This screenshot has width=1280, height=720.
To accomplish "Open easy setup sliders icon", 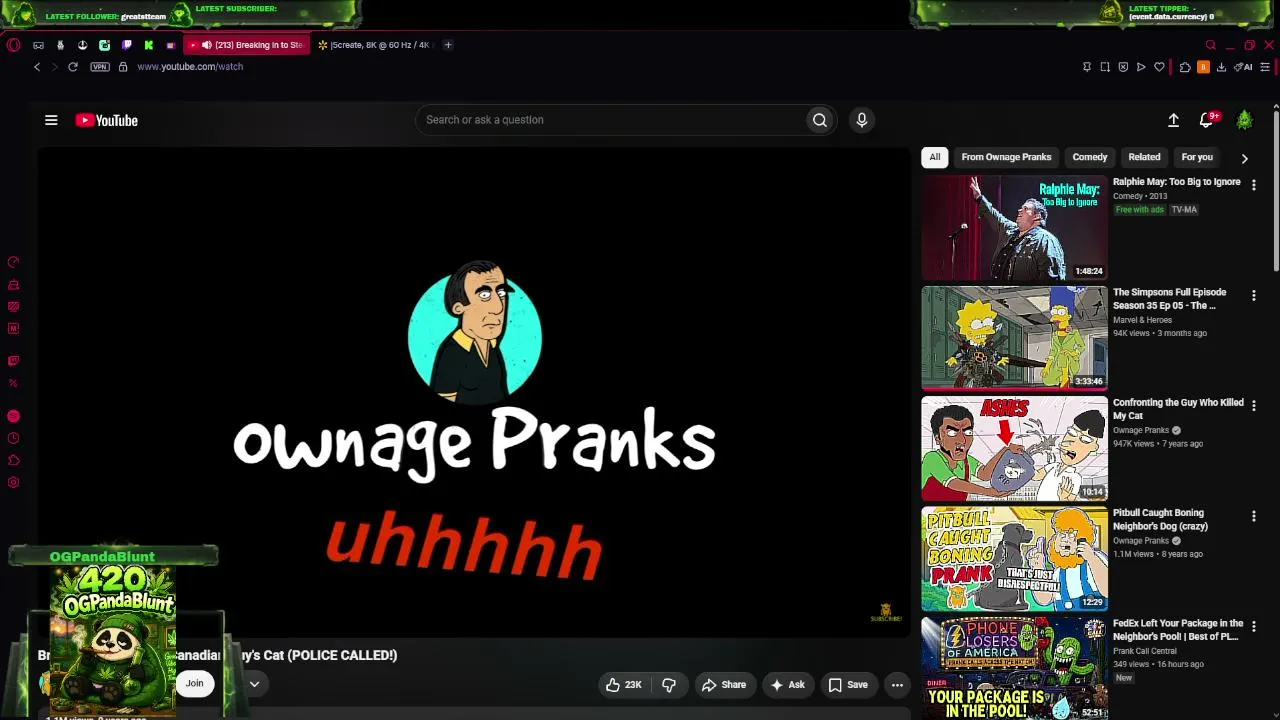I will tap(1265, 67).
